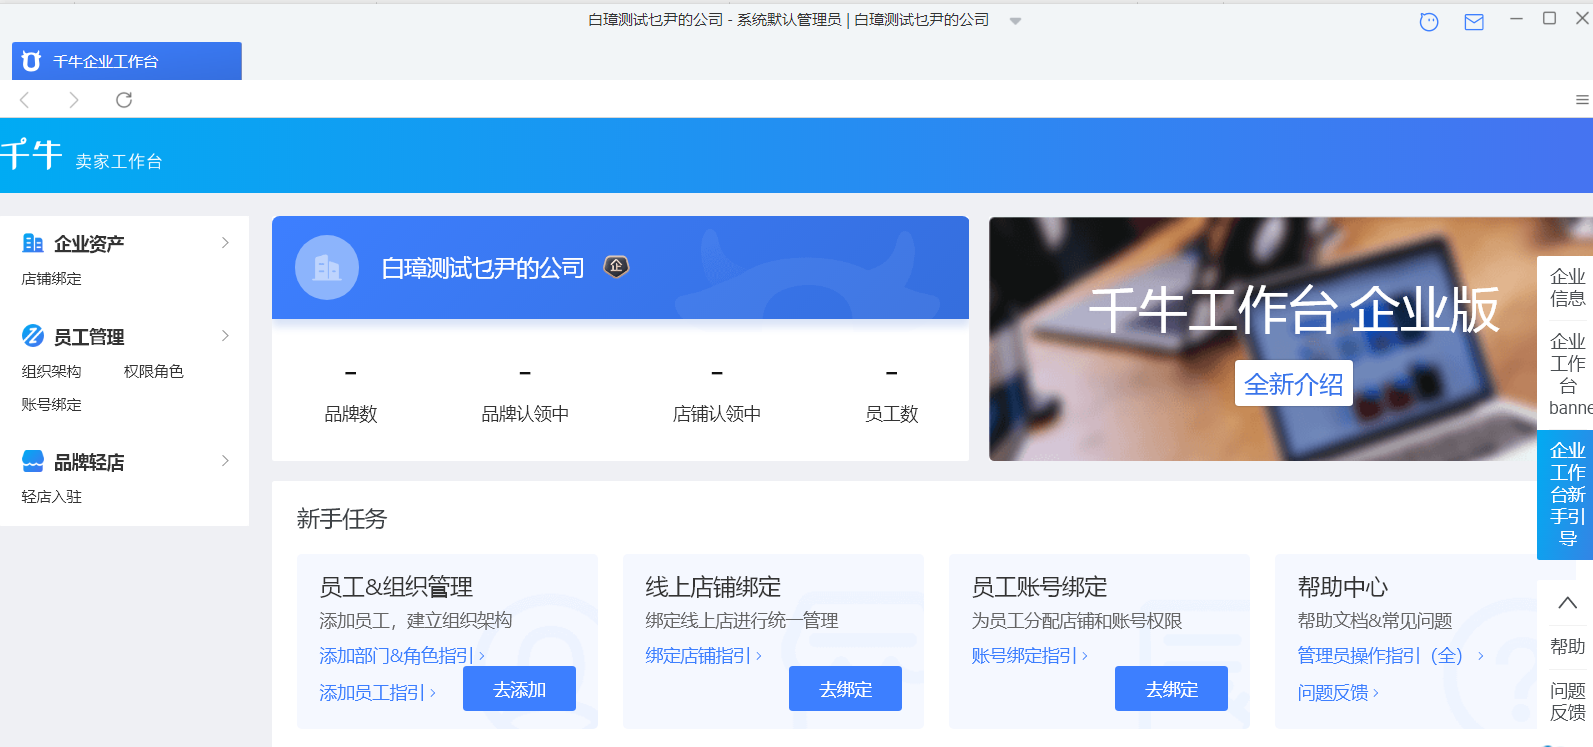This screenshot has height=747, width=1593.
Task: Open the 问题反馈 link in 帮助中心 card
Action: click(1338, 693)
